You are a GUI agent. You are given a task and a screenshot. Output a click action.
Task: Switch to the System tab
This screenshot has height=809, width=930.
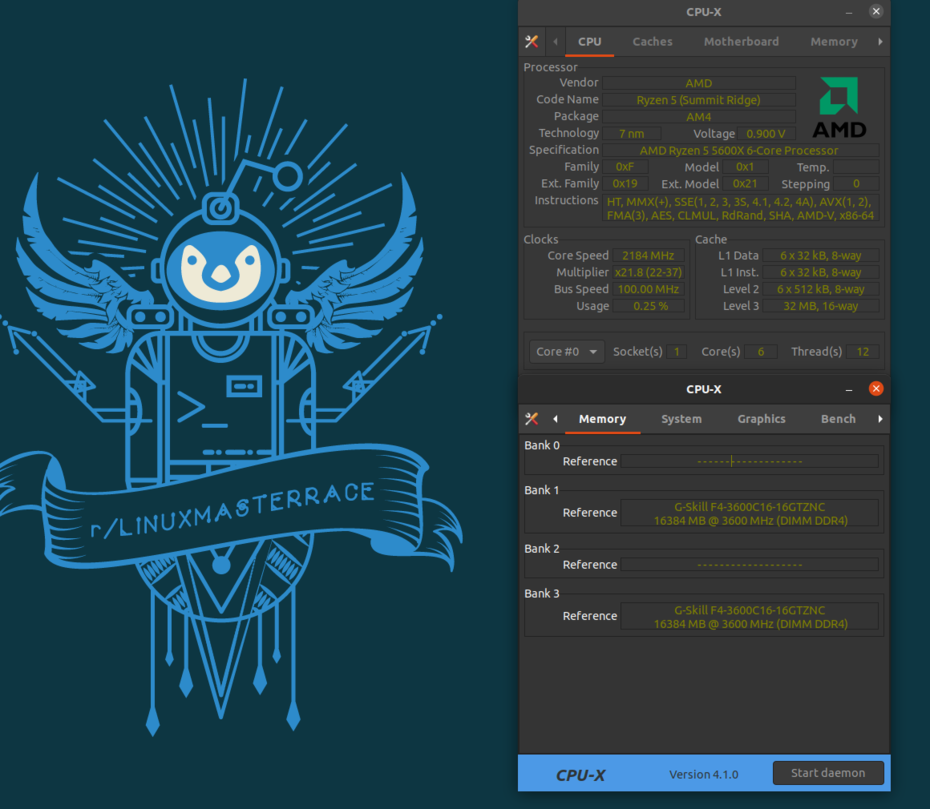point(681,419)
